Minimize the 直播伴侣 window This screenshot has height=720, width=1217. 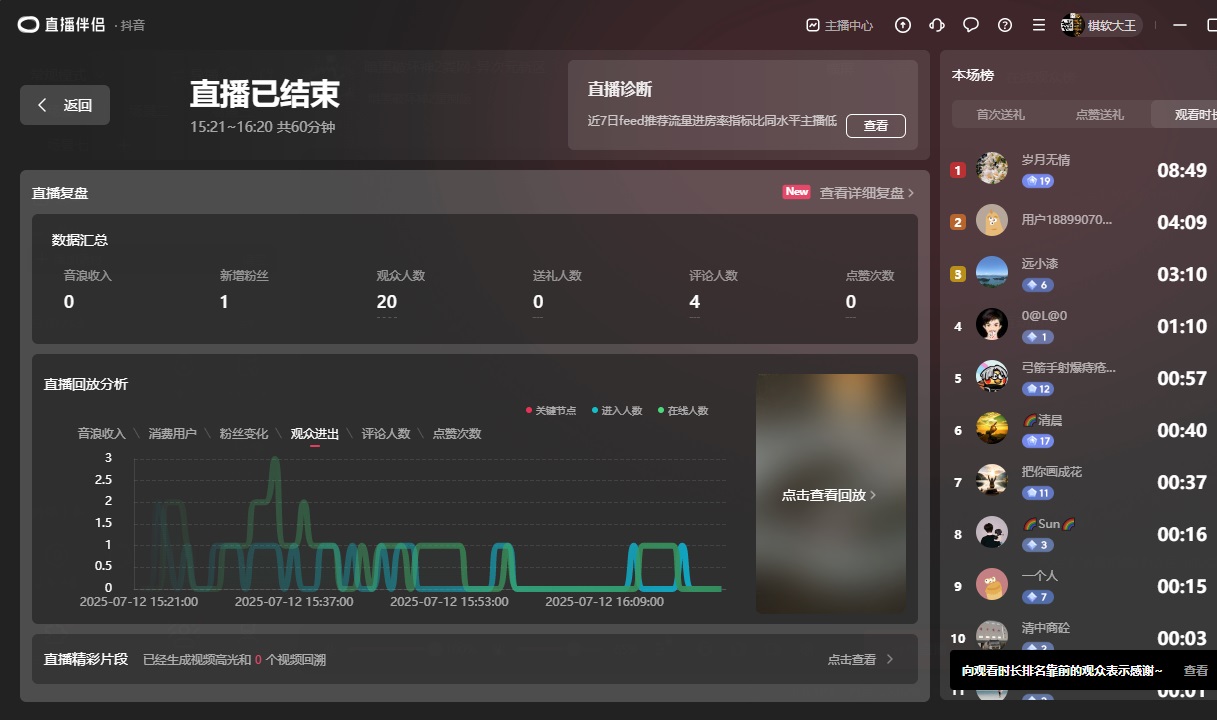click(x=1181, y=25)
